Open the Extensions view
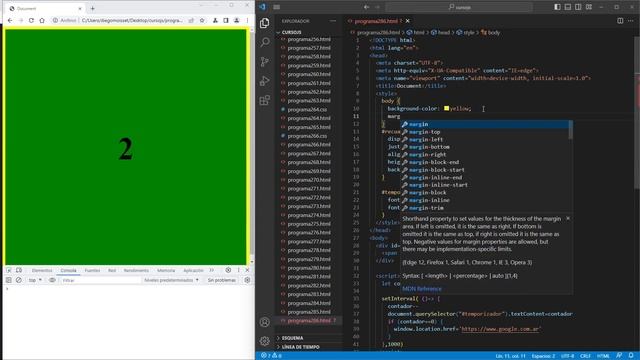Screen dimensions: 640x360 click(264, 100)
